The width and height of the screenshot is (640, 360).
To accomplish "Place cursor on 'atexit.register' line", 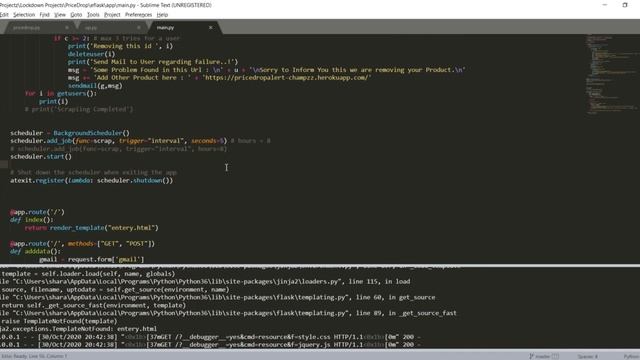I will tap(91, 180).
